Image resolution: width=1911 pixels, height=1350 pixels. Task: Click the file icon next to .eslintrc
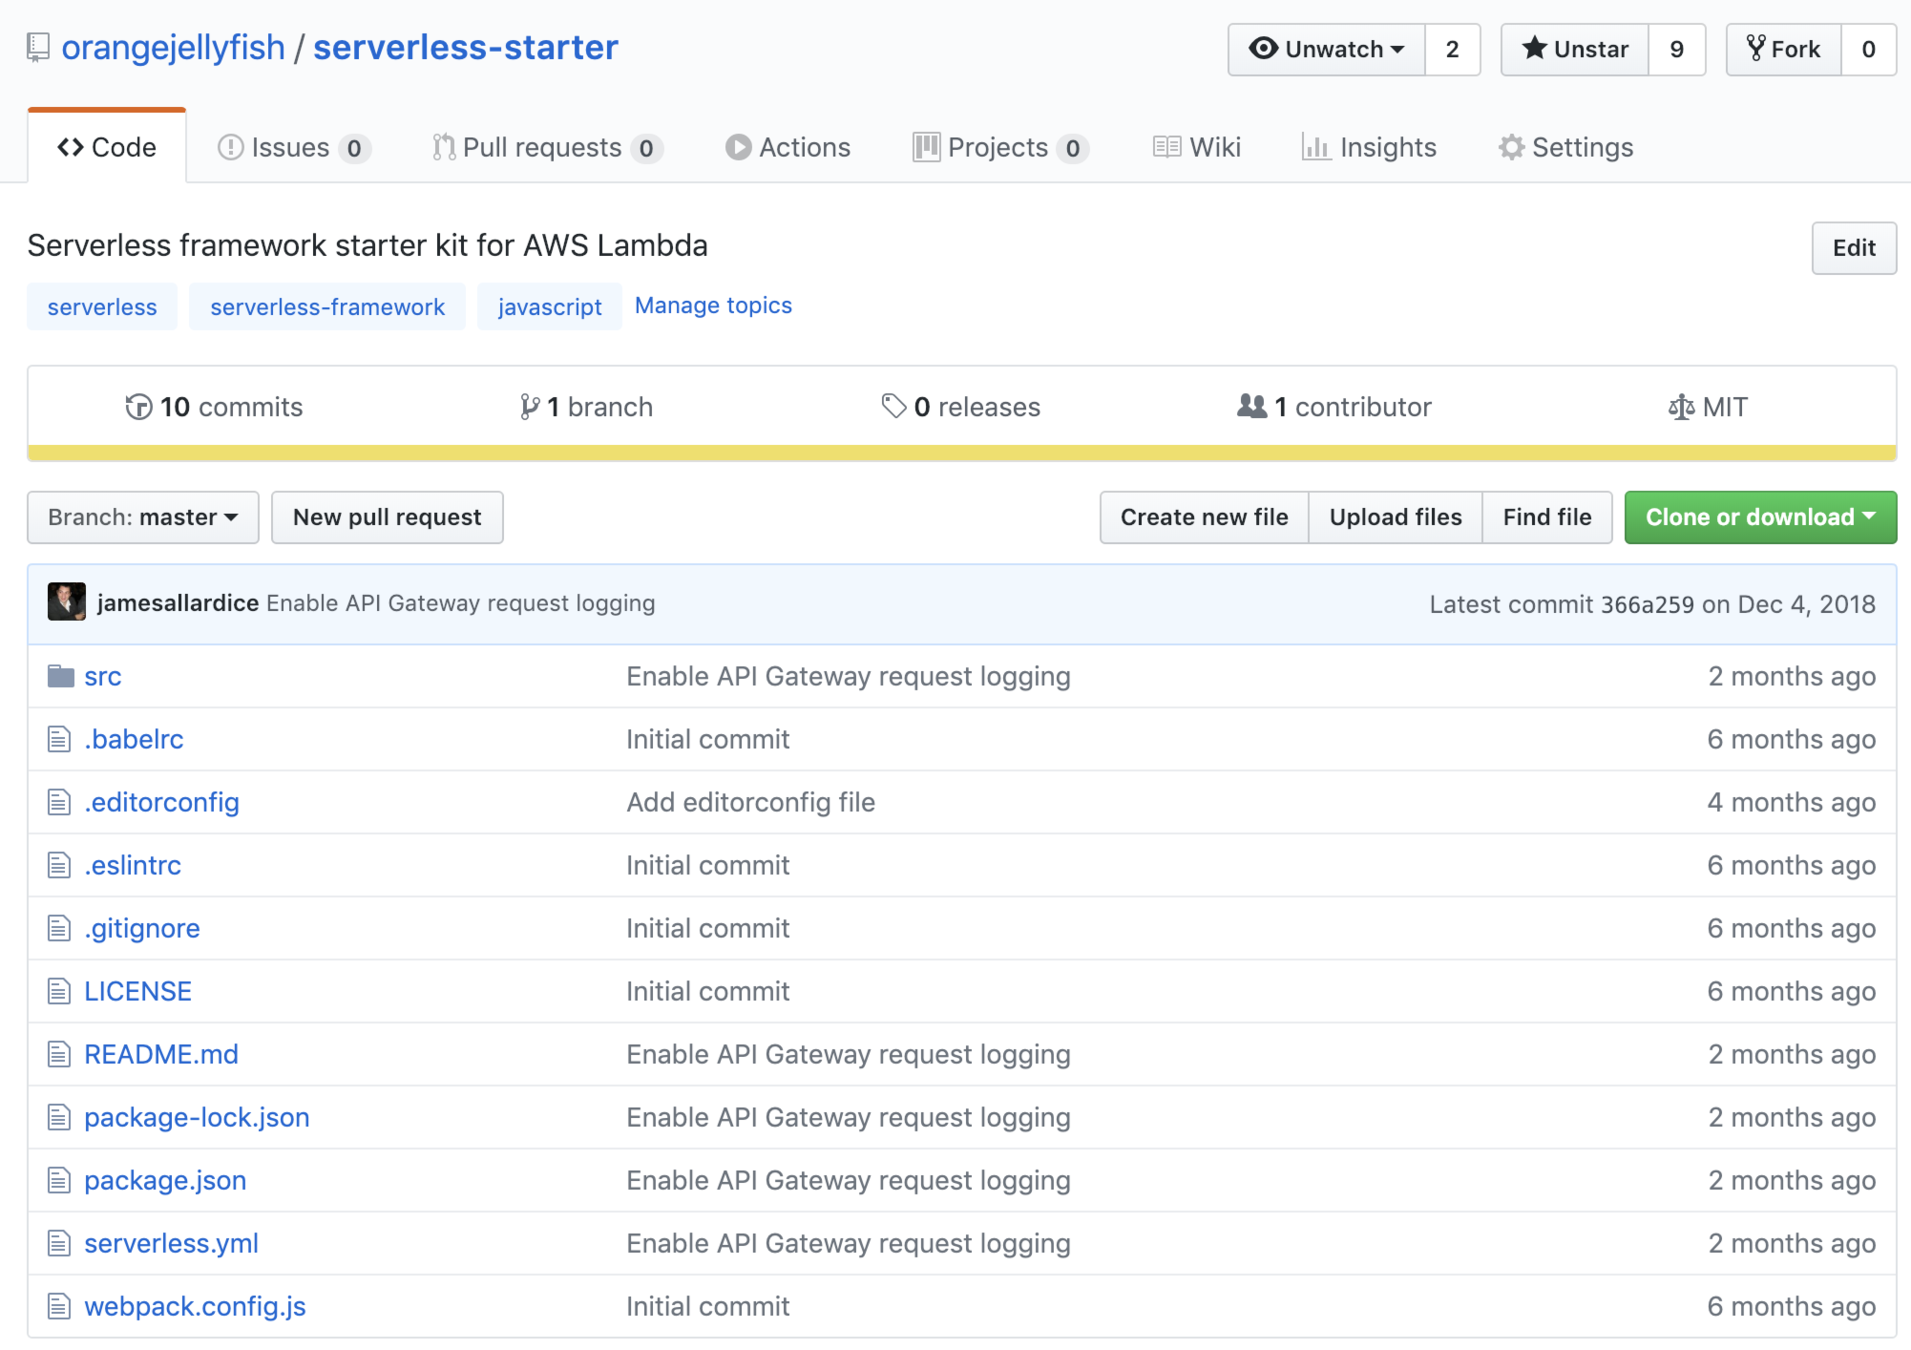[x=59, y=866]
